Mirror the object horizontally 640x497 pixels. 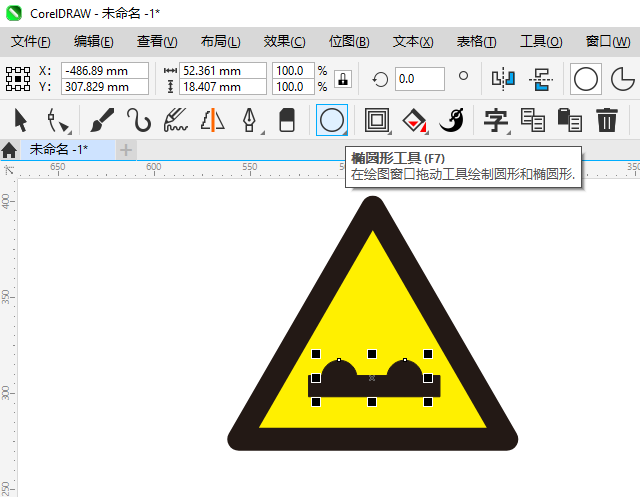coord(503,78)
